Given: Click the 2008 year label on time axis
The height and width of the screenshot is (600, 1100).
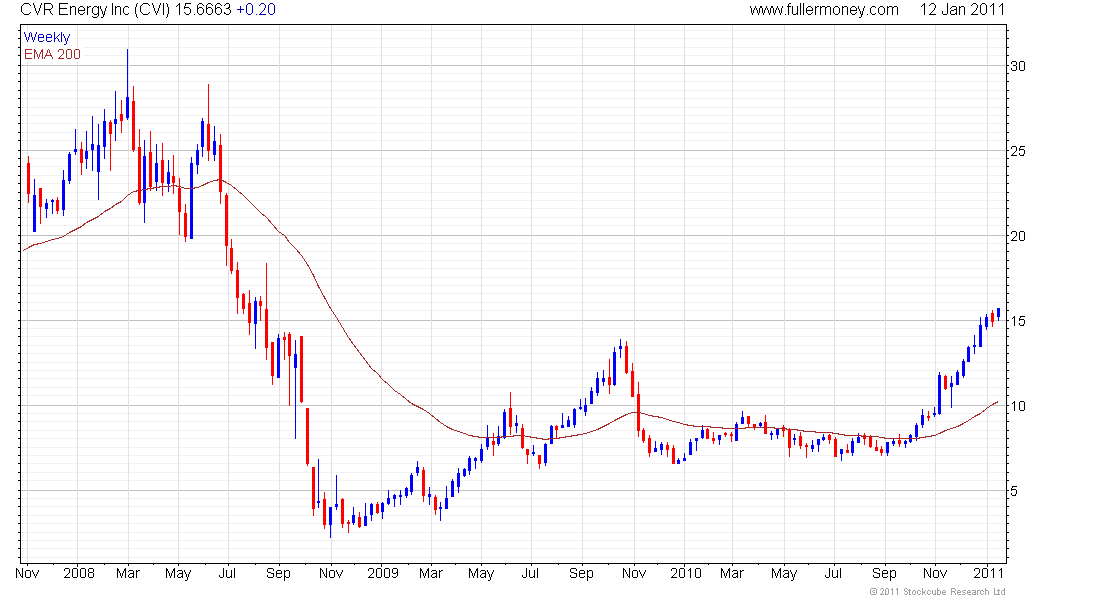Looking at the screenshot, I should 79,573.
